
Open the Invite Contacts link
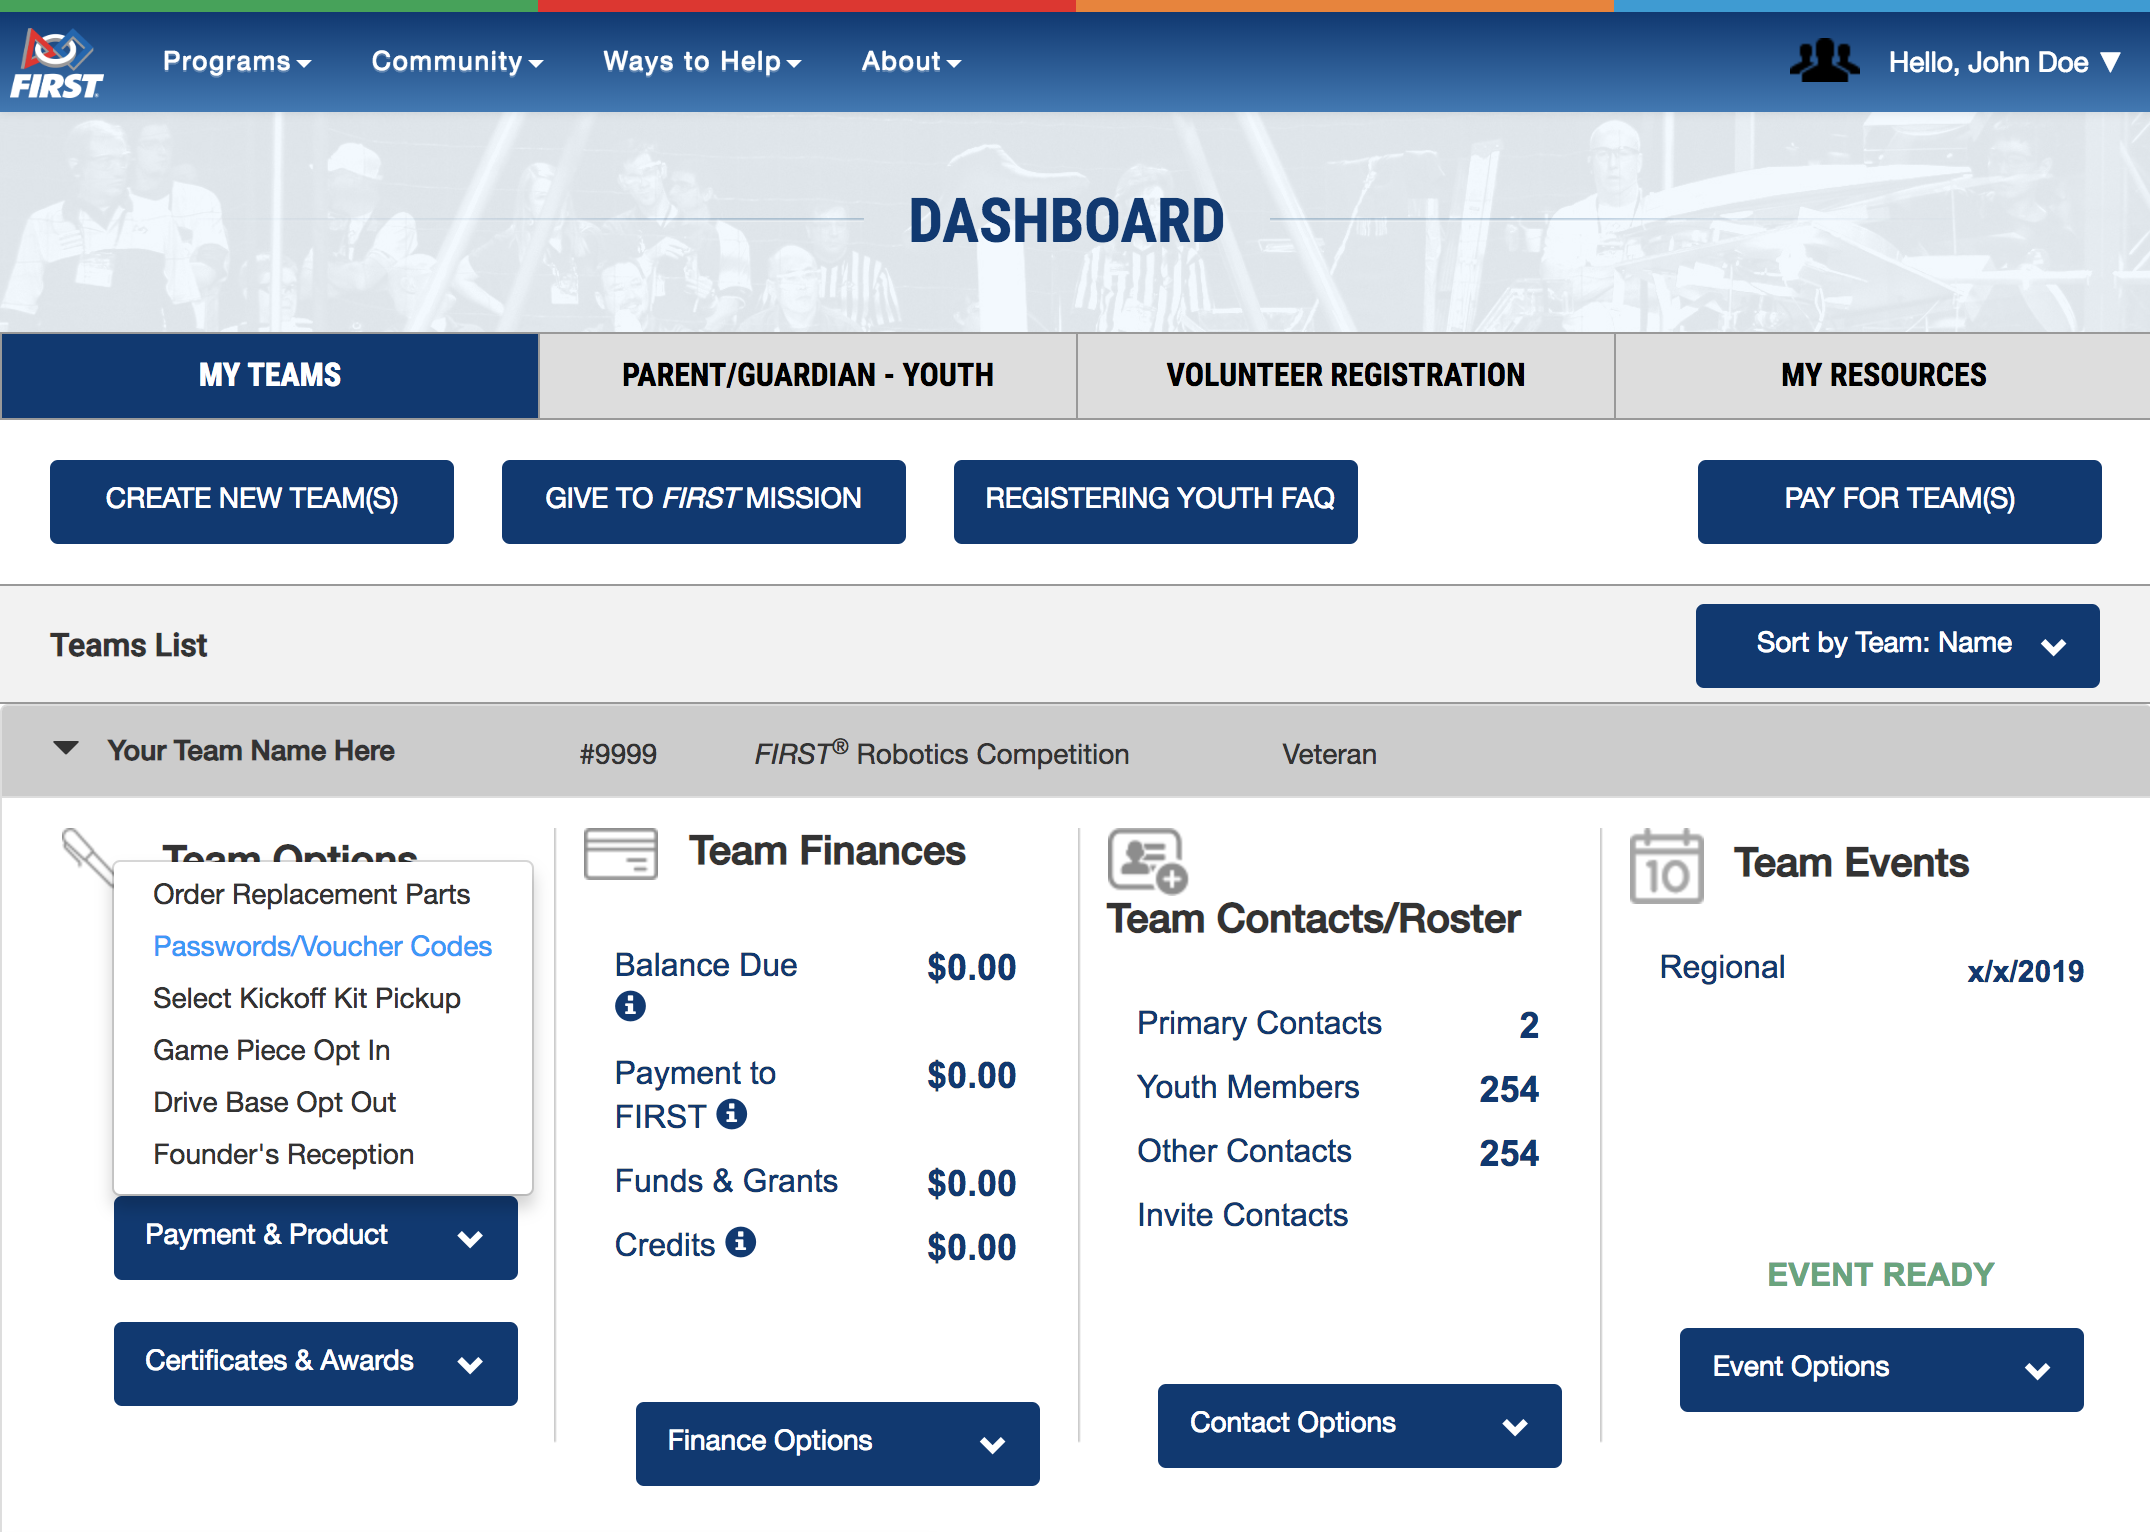click(x=1242, y=1215)
